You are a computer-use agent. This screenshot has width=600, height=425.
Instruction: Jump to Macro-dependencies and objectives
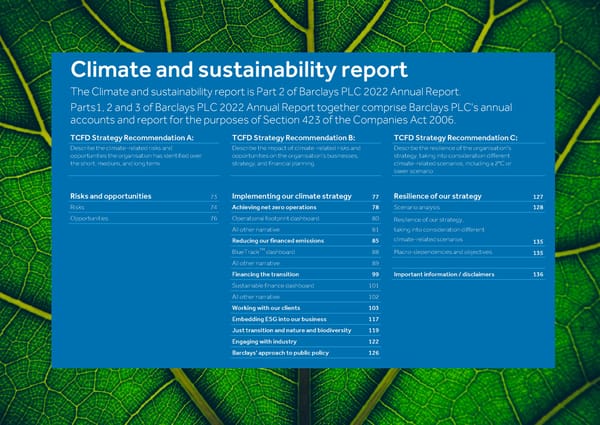pos(446,252)
